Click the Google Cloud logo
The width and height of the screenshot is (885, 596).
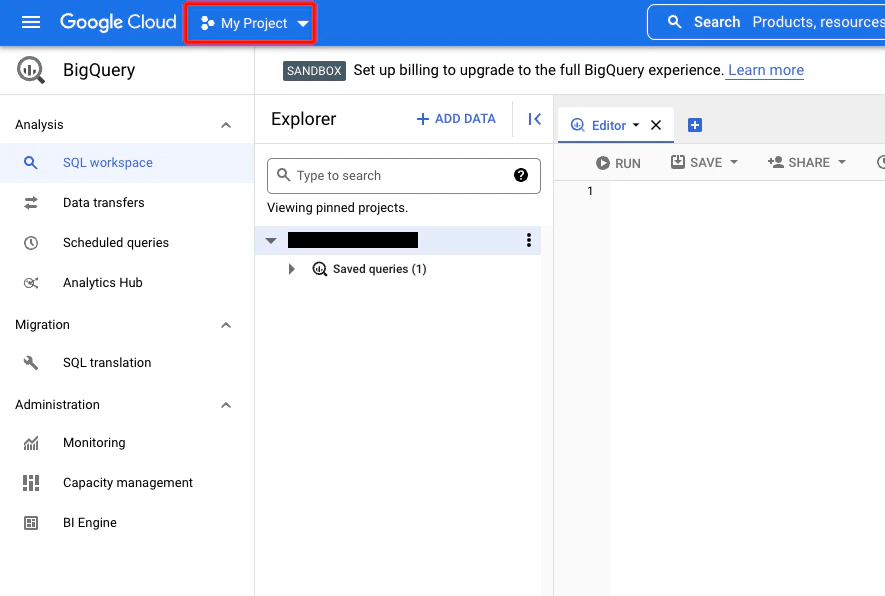(x=118, y=23)
